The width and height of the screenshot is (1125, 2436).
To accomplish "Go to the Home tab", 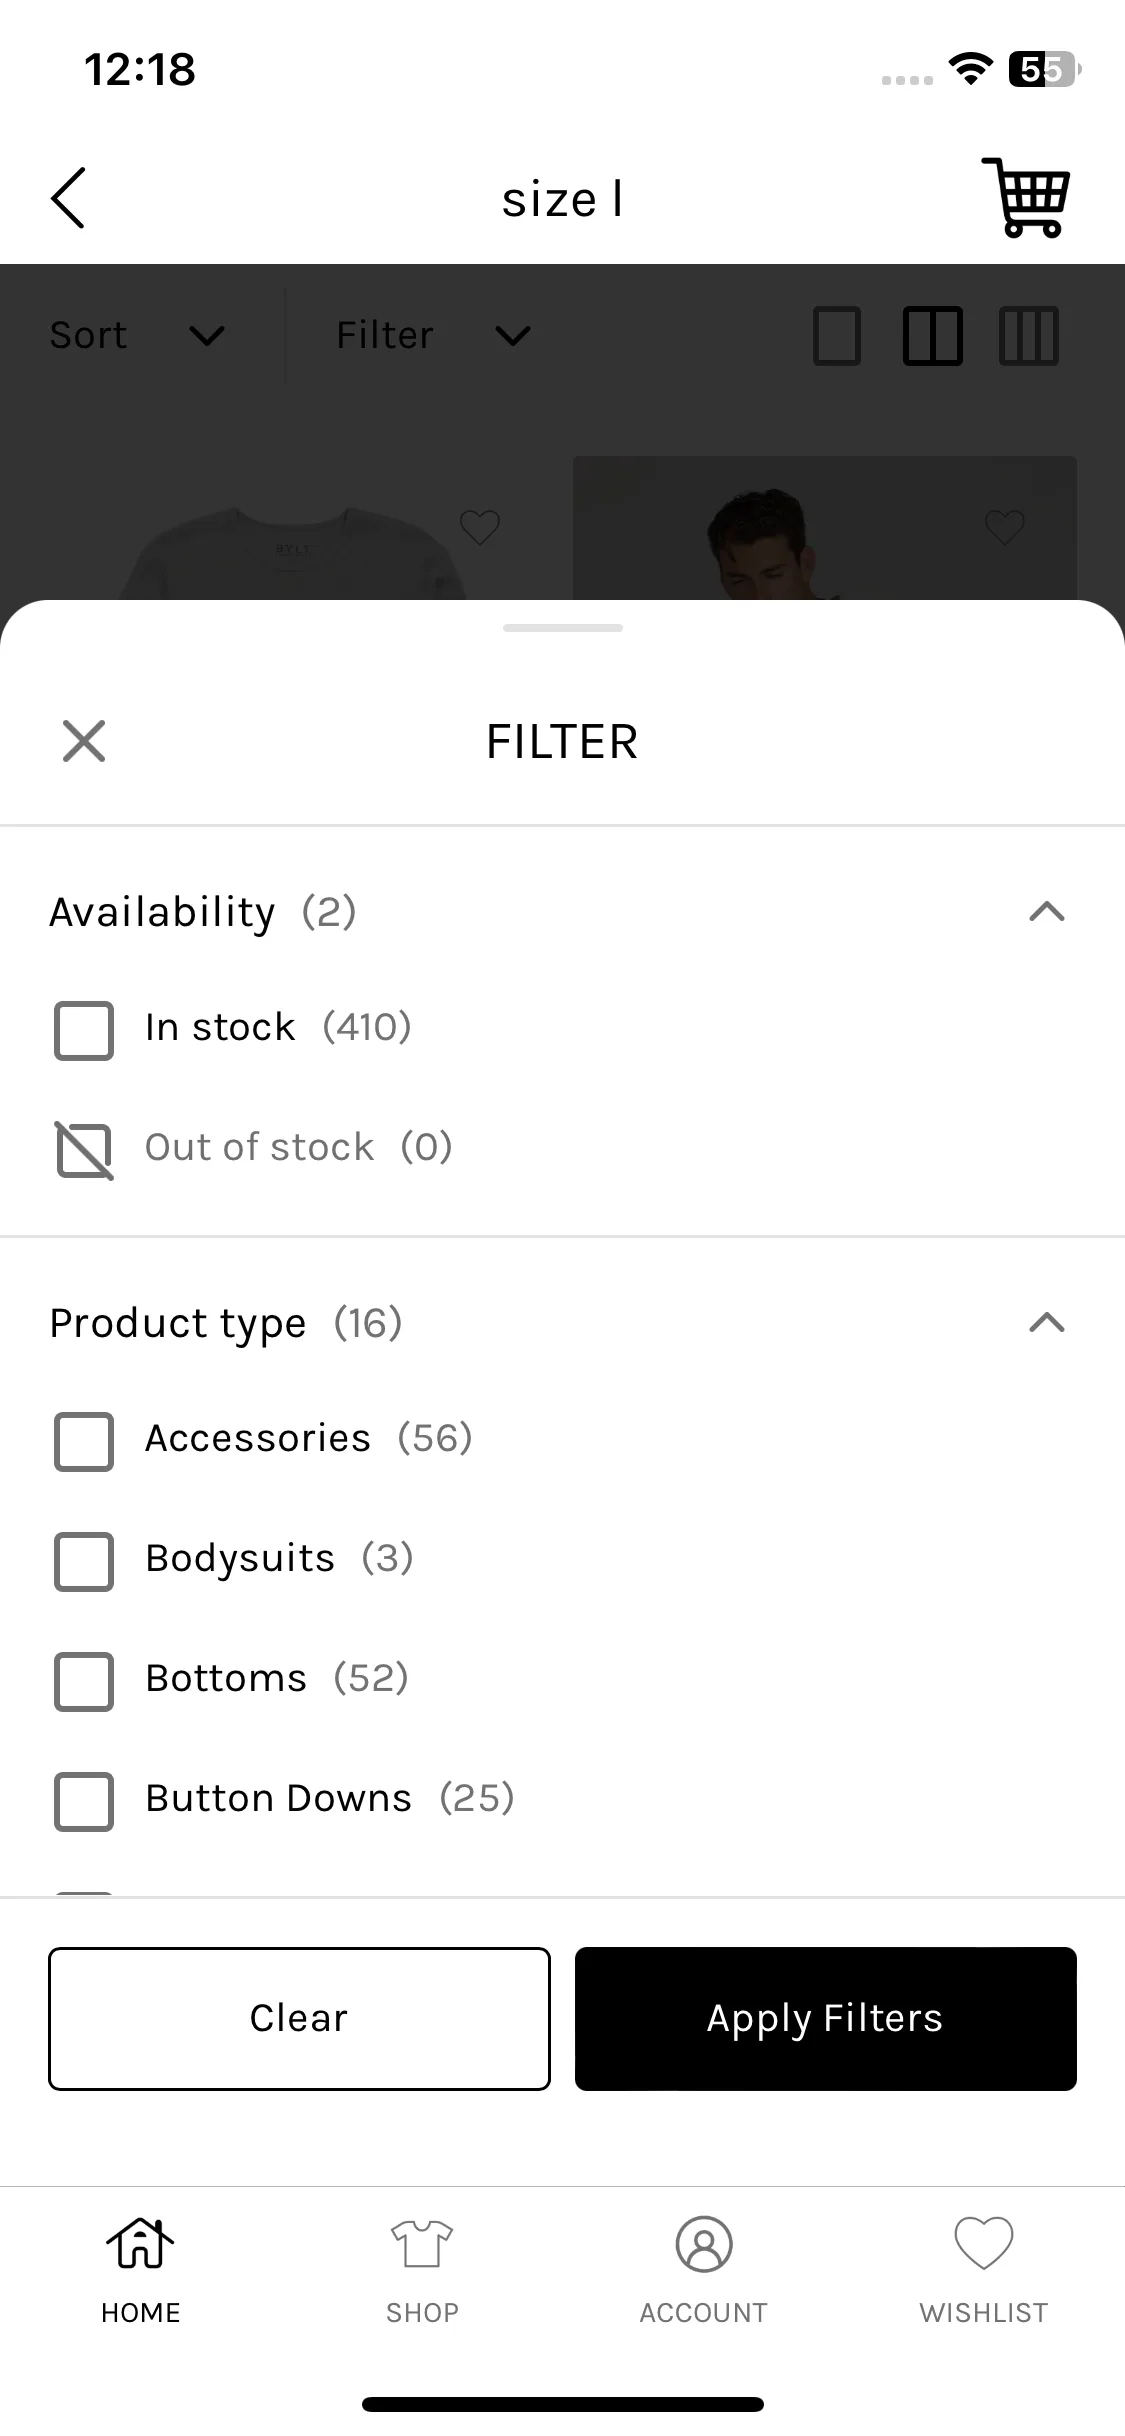I will tap(140, 2266).
